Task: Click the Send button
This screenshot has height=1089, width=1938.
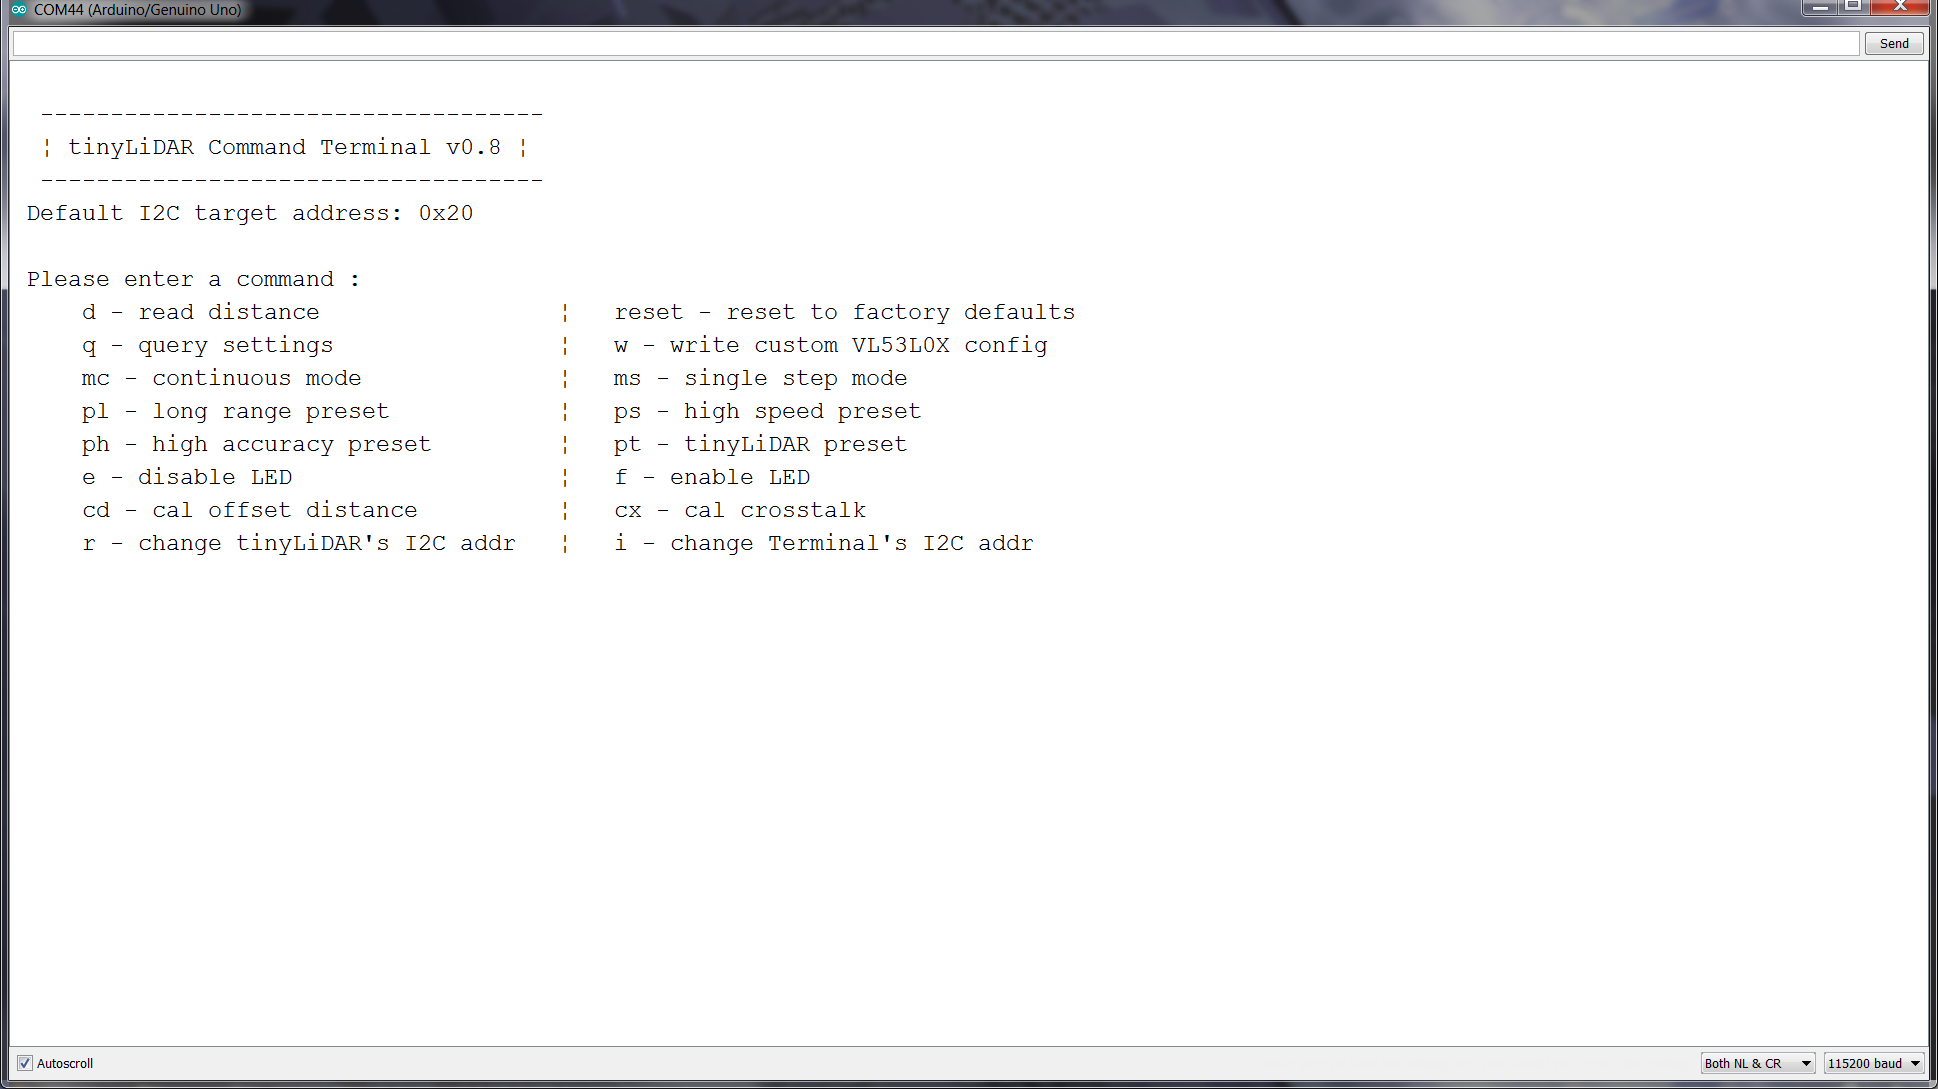Action: [x=1894, y=43]
